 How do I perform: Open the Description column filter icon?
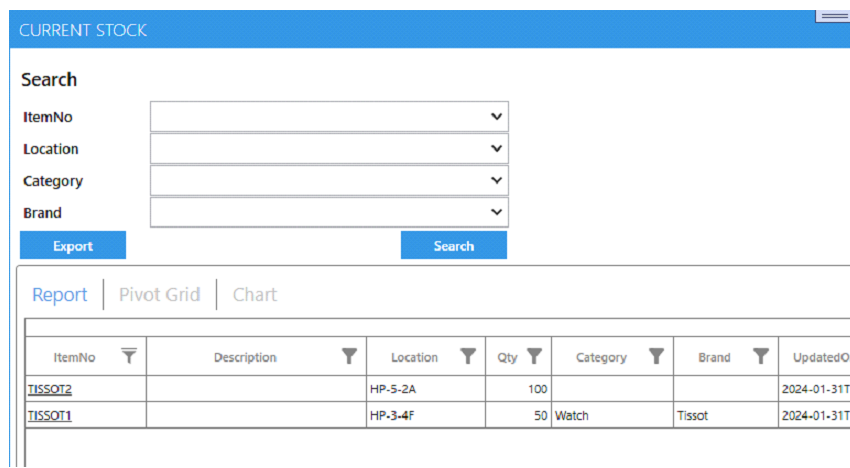click(x=350, y=356)
